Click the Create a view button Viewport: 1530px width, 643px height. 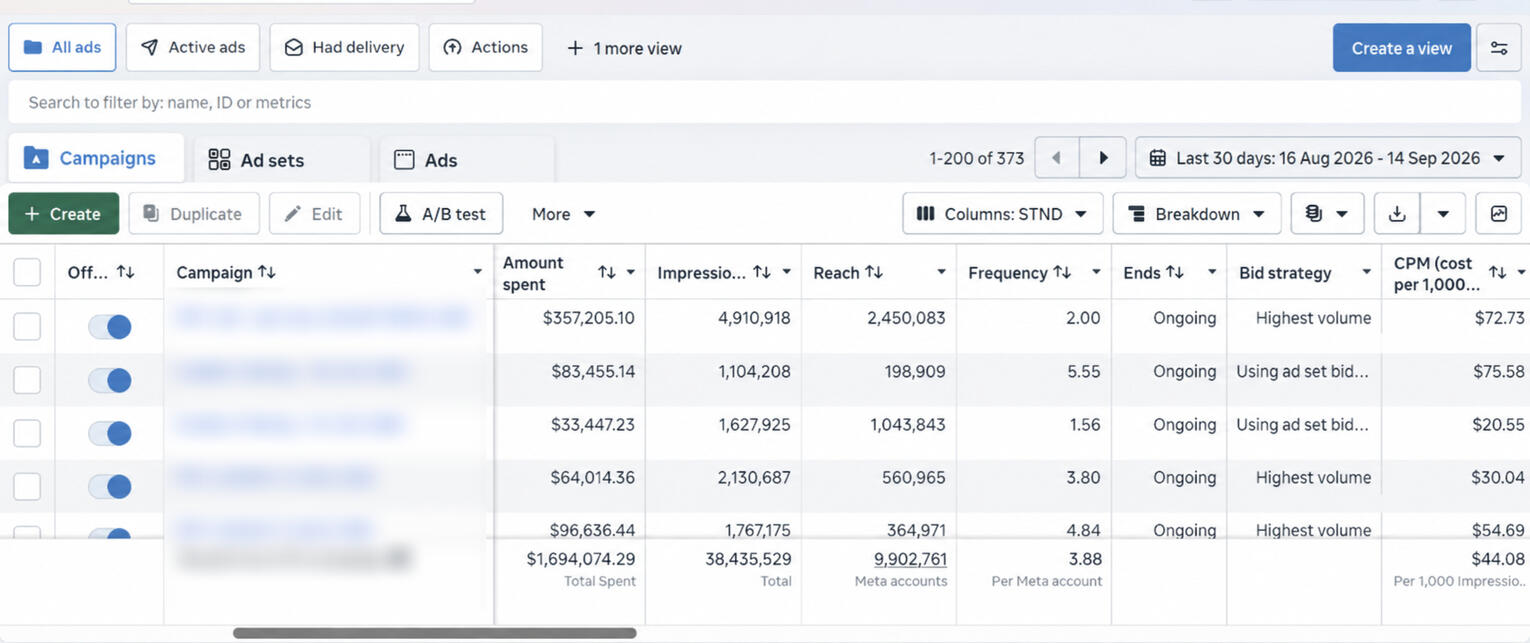click(x=1401, y=48)
